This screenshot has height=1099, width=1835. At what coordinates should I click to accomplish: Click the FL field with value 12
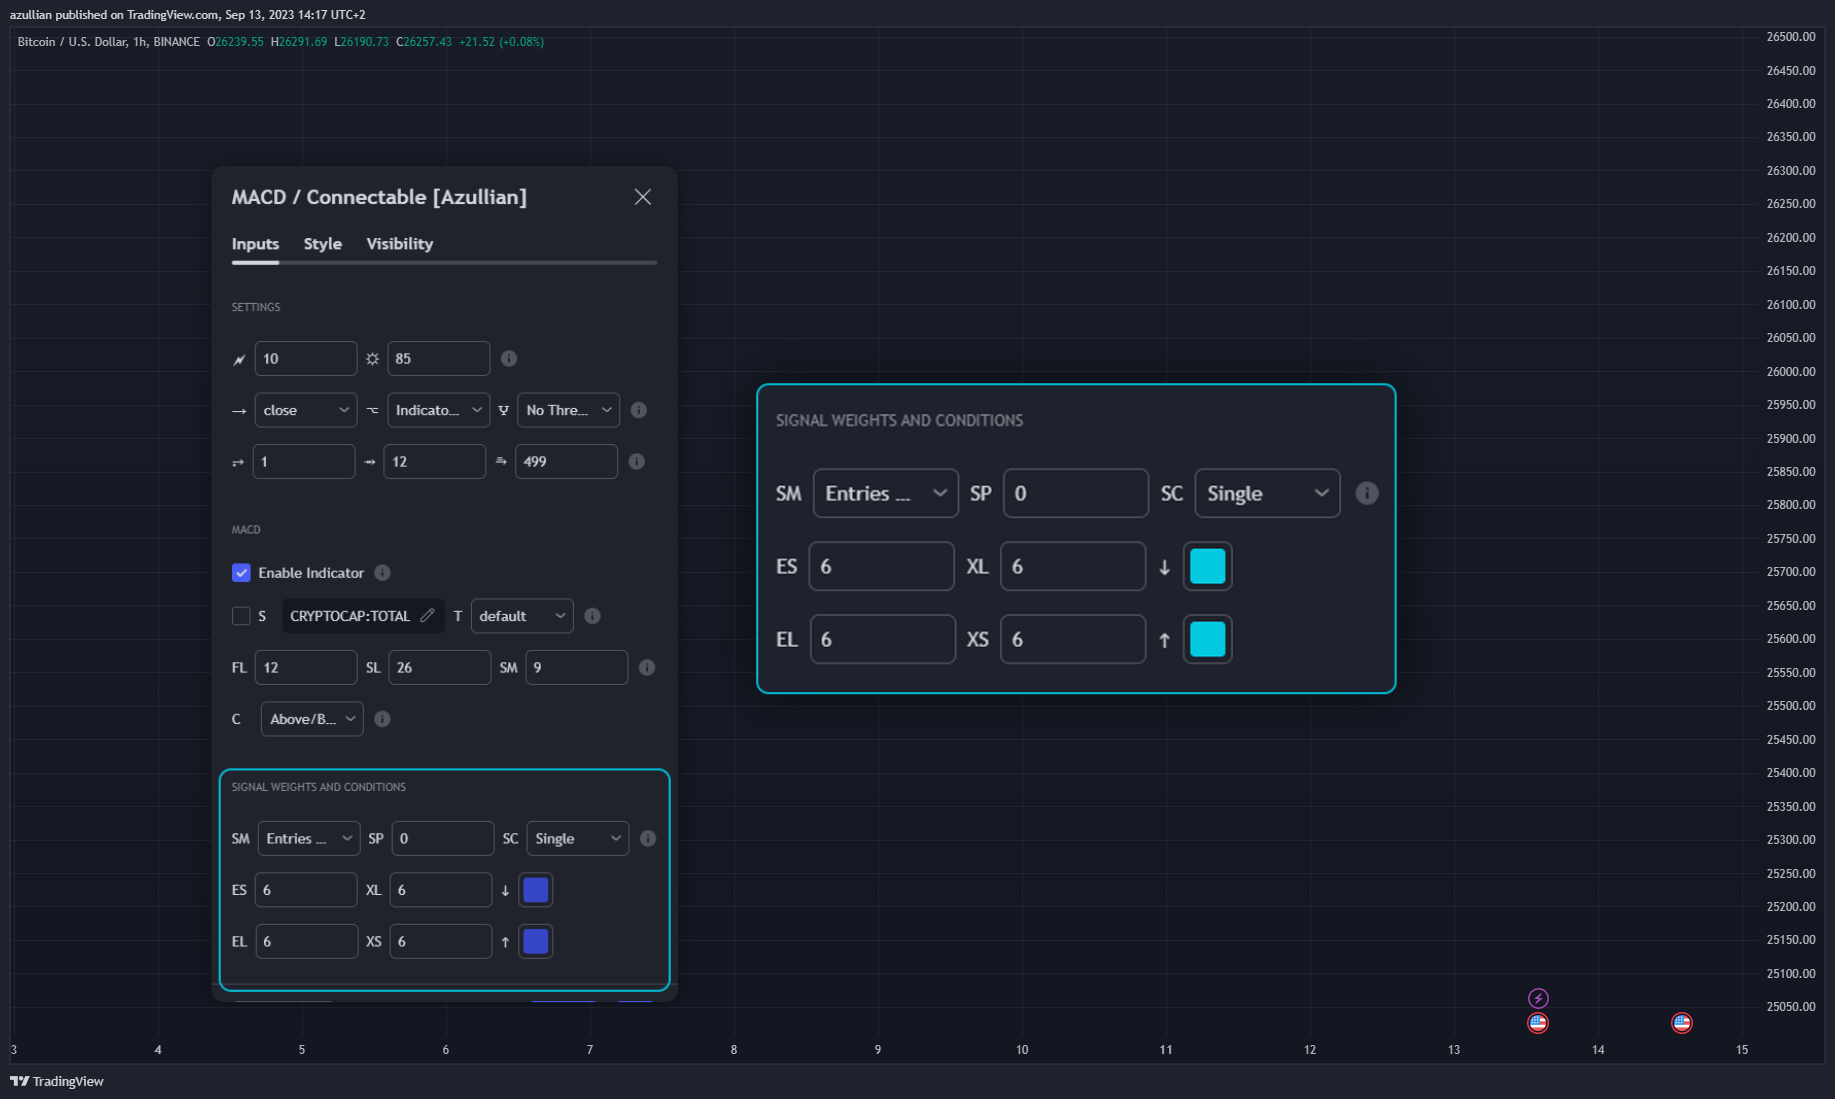click(x=306, y=667)
